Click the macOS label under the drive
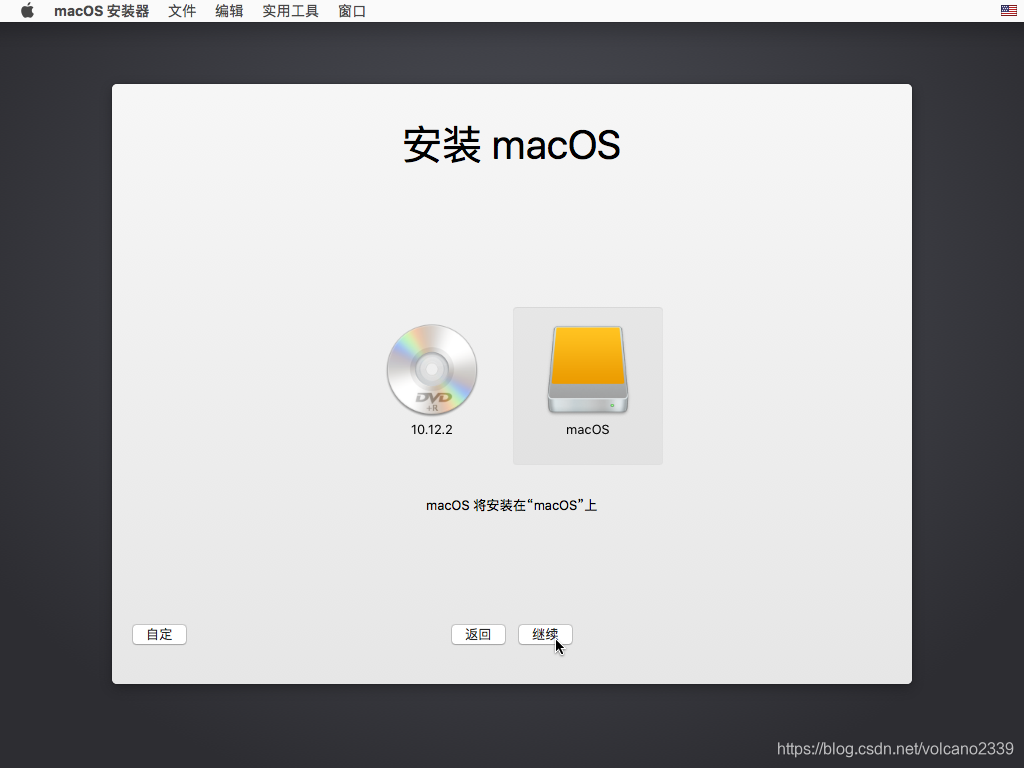The width and height of the screenshot is (1024, 768). coord(588,430)
